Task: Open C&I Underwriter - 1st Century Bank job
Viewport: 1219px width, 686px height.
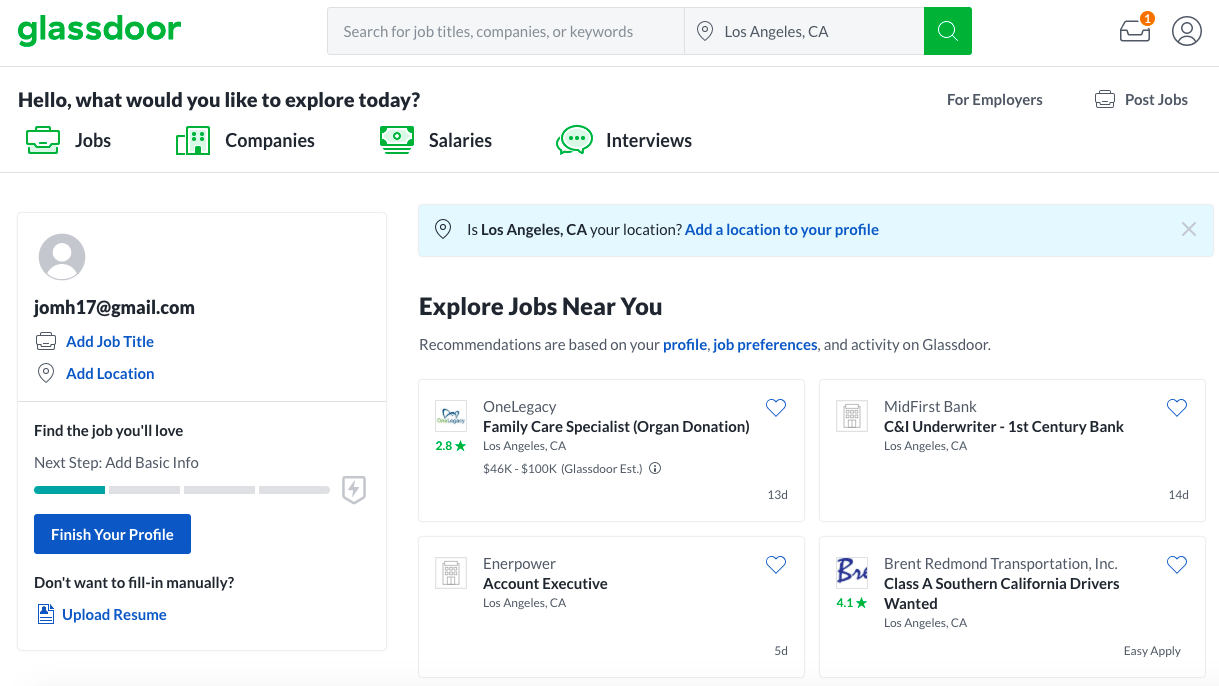Action: pos(1004,426)
